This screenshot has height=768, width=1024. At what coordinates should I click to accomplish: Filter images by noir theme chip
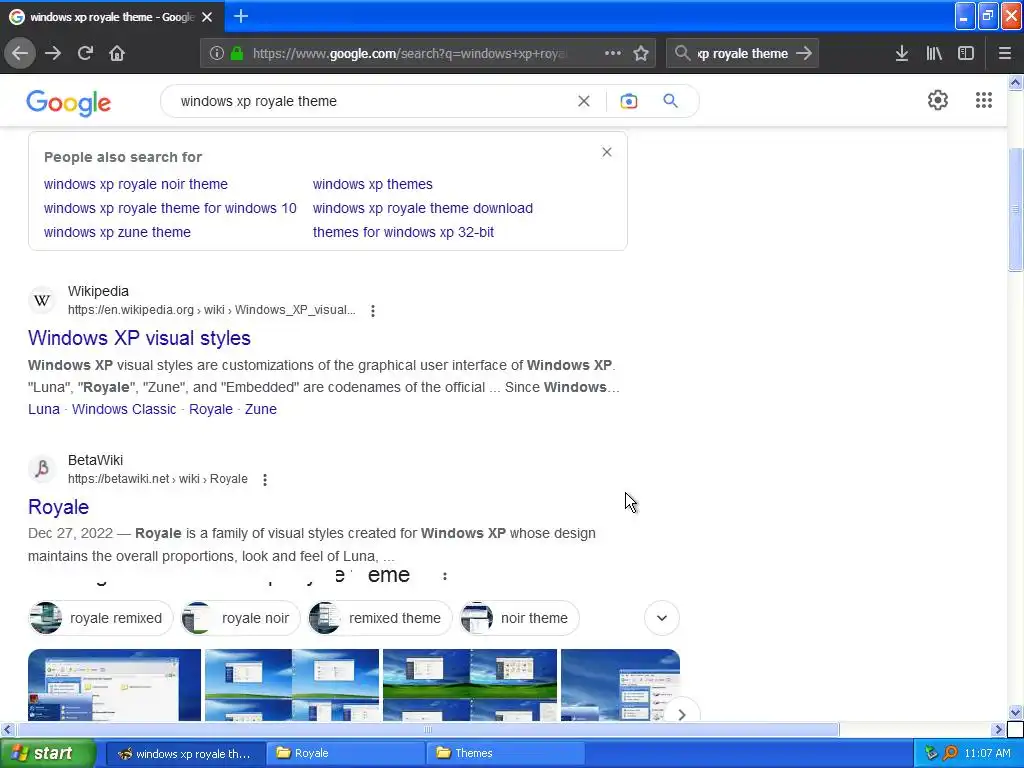[519, 618]
